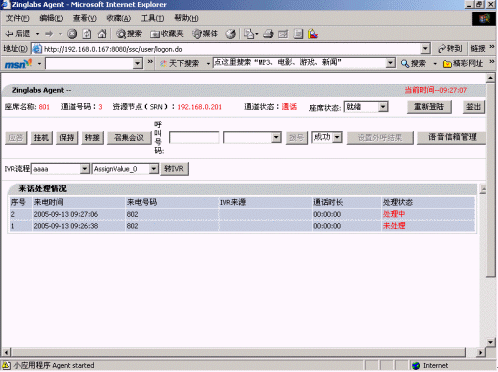
Task: Expand the address bar URL dropdown
Action: 425,49
